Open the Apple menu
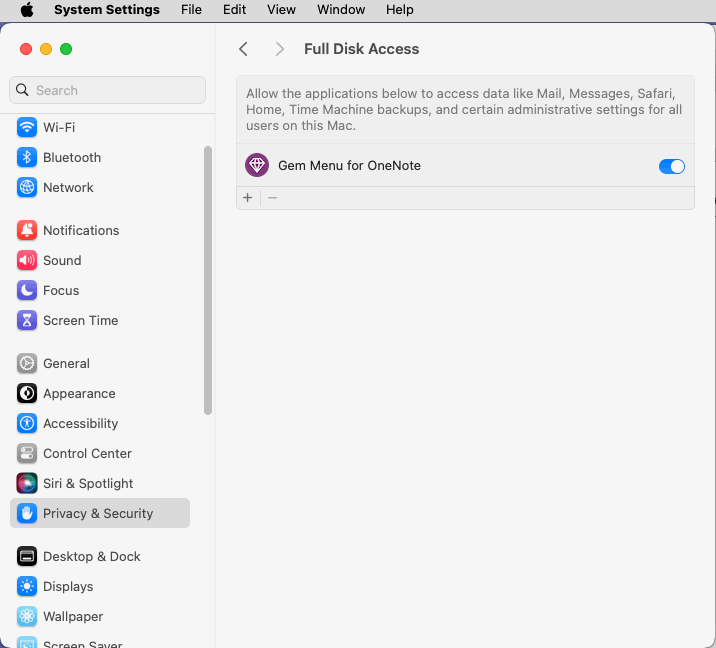The height and width of the screenshot is (648, 716). [x=27, y=10]
